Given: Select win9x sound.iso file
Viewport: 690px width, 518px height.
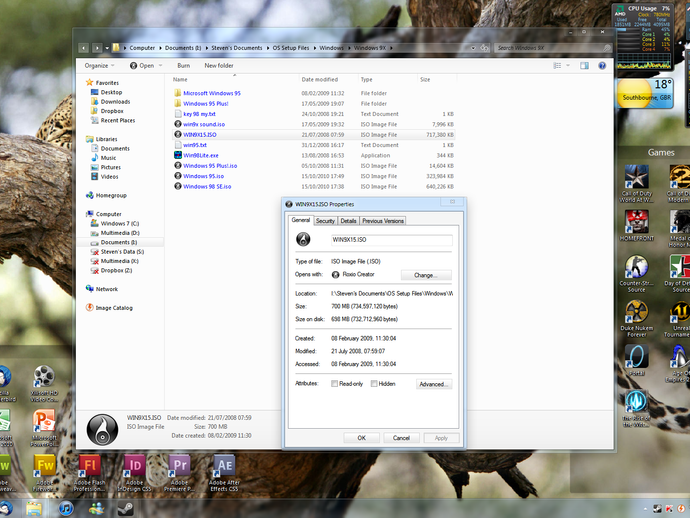Looking at the screenshot, I should pos(204,125).
